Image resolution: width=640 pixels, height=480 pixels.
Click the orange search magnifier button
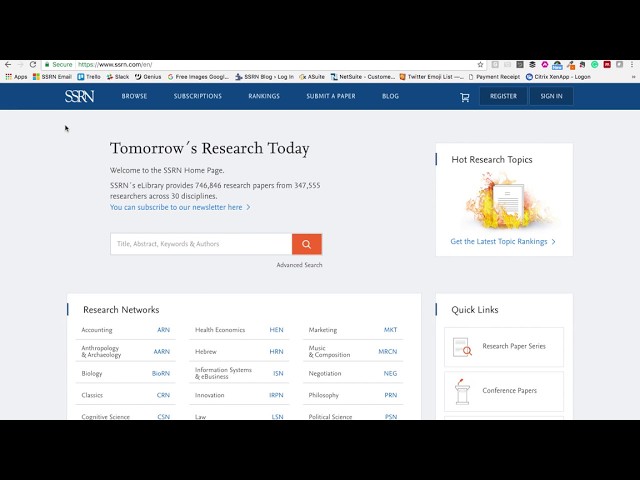click(307, 244)
